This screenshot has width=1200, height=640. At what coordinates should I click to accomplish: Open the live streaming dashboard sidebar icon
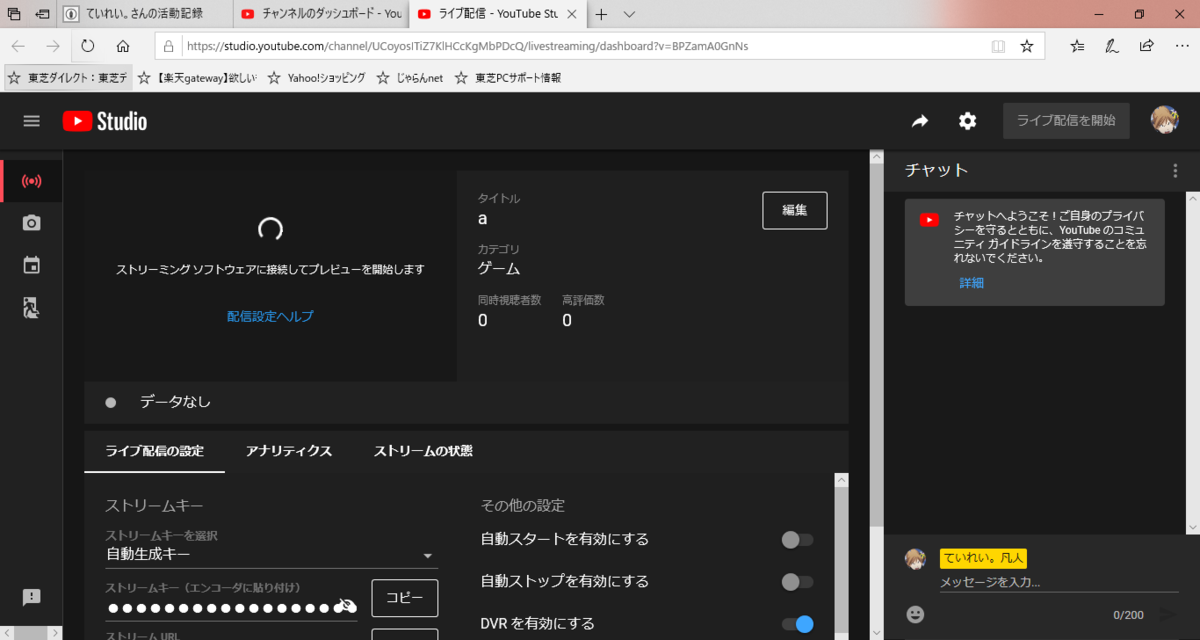click(30, 181)
